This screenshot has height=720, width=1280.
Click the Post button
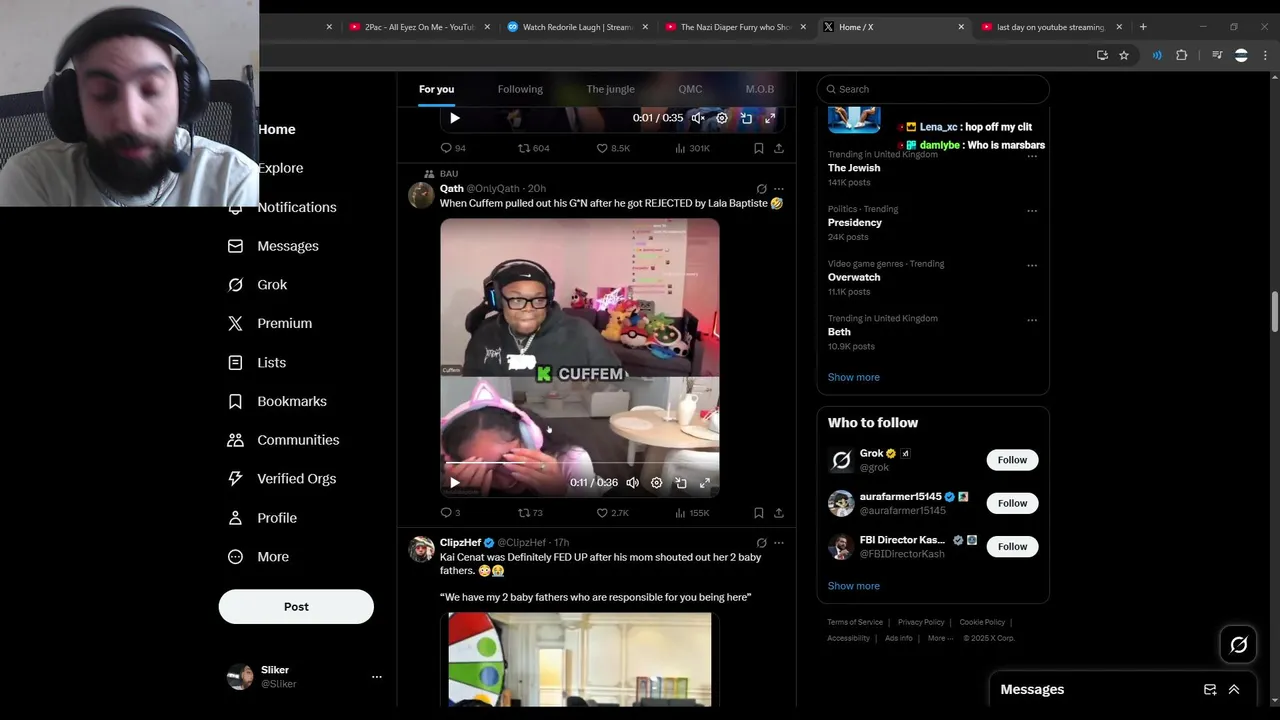click(296, 607)
